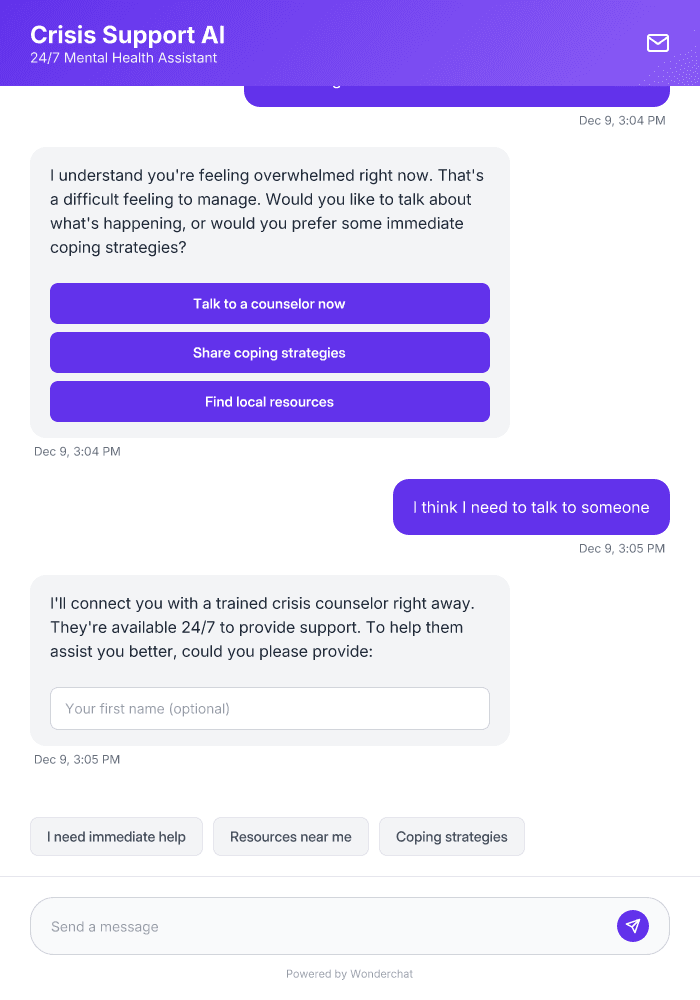Choose the 'Share coping strategies' option

[269, 352]
